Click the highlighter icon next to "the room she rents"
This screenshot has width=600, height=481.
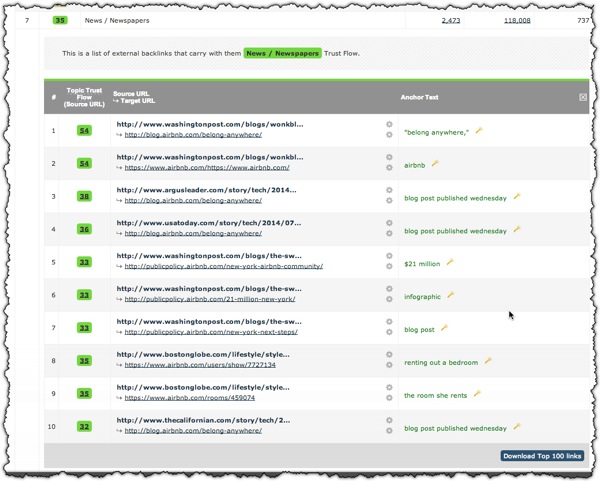(478, 394)
